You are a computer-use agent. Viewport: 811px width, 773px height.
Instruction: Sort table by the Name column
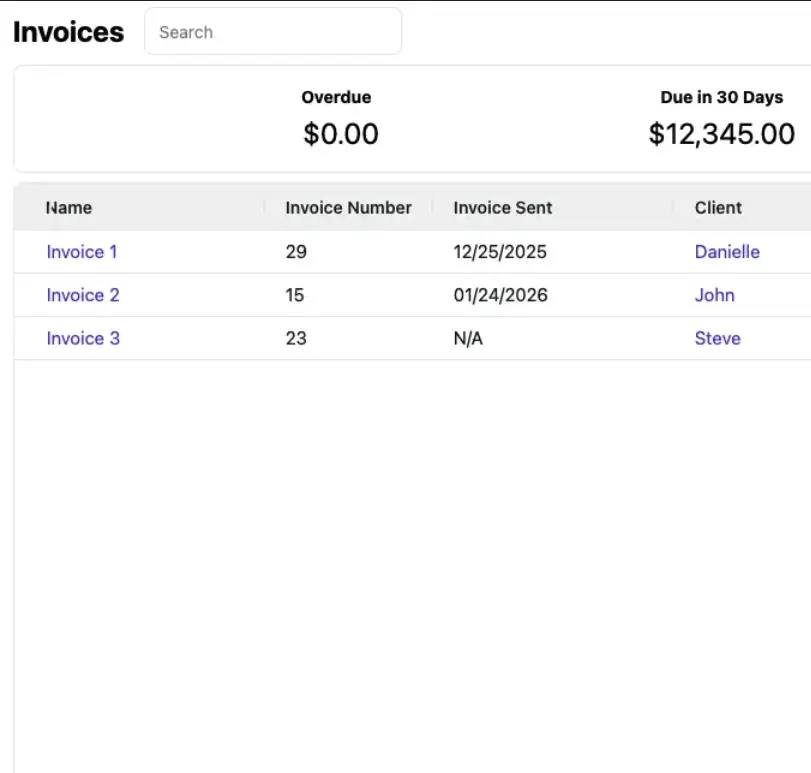tap(68, 207)
